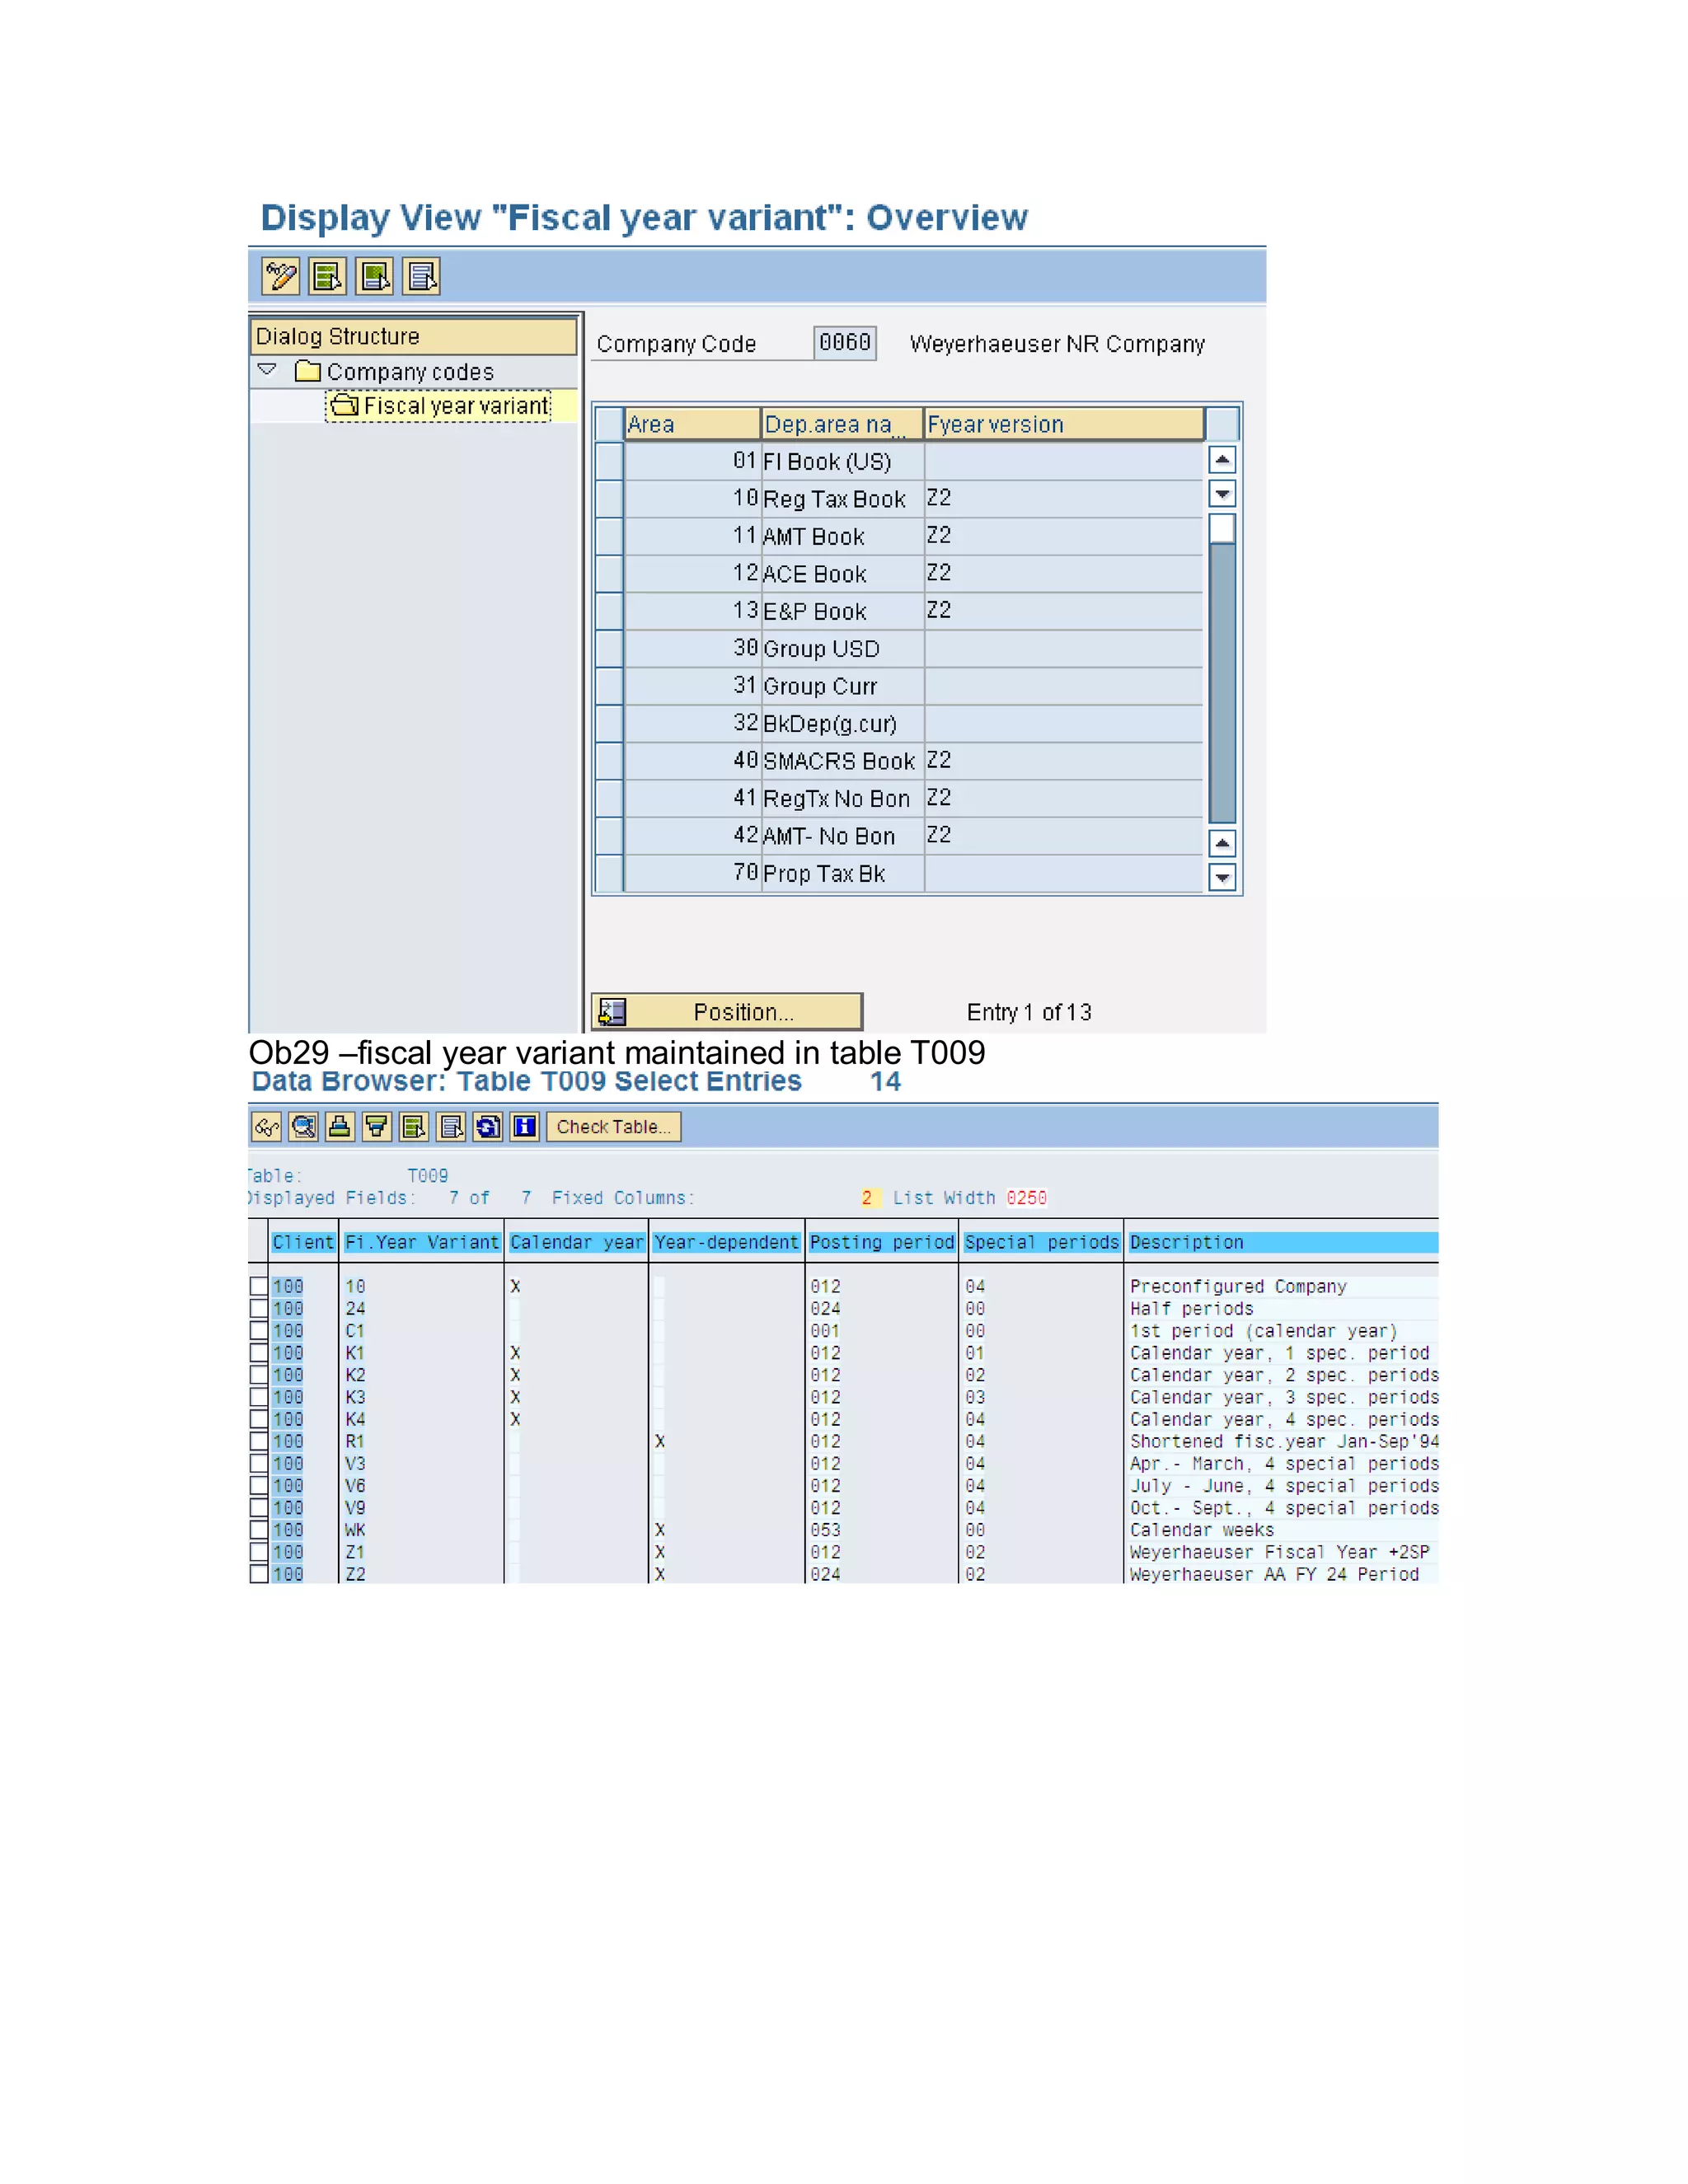Collapse the Company codes tree node triangle
The image size is (1688, 2184).
(x=267, y=370)
